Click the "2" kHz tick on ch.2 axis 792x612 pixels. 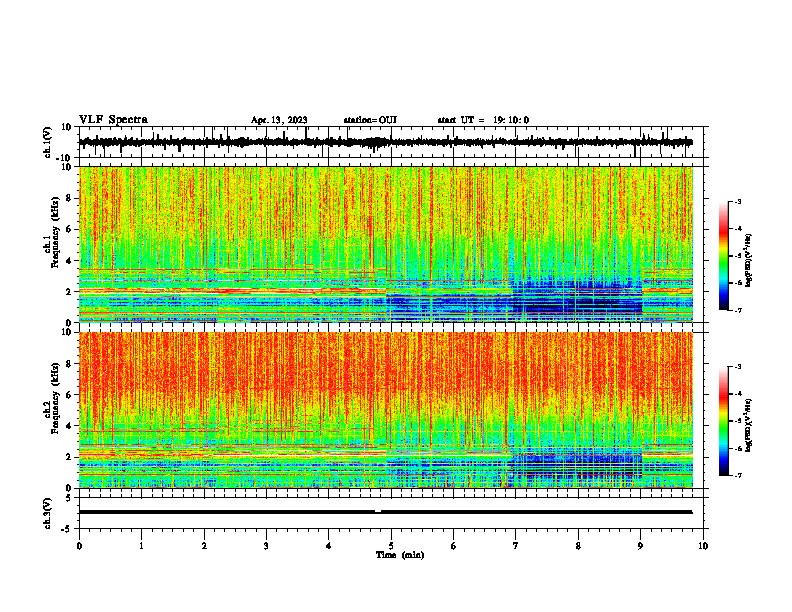[x=70, y=457]
